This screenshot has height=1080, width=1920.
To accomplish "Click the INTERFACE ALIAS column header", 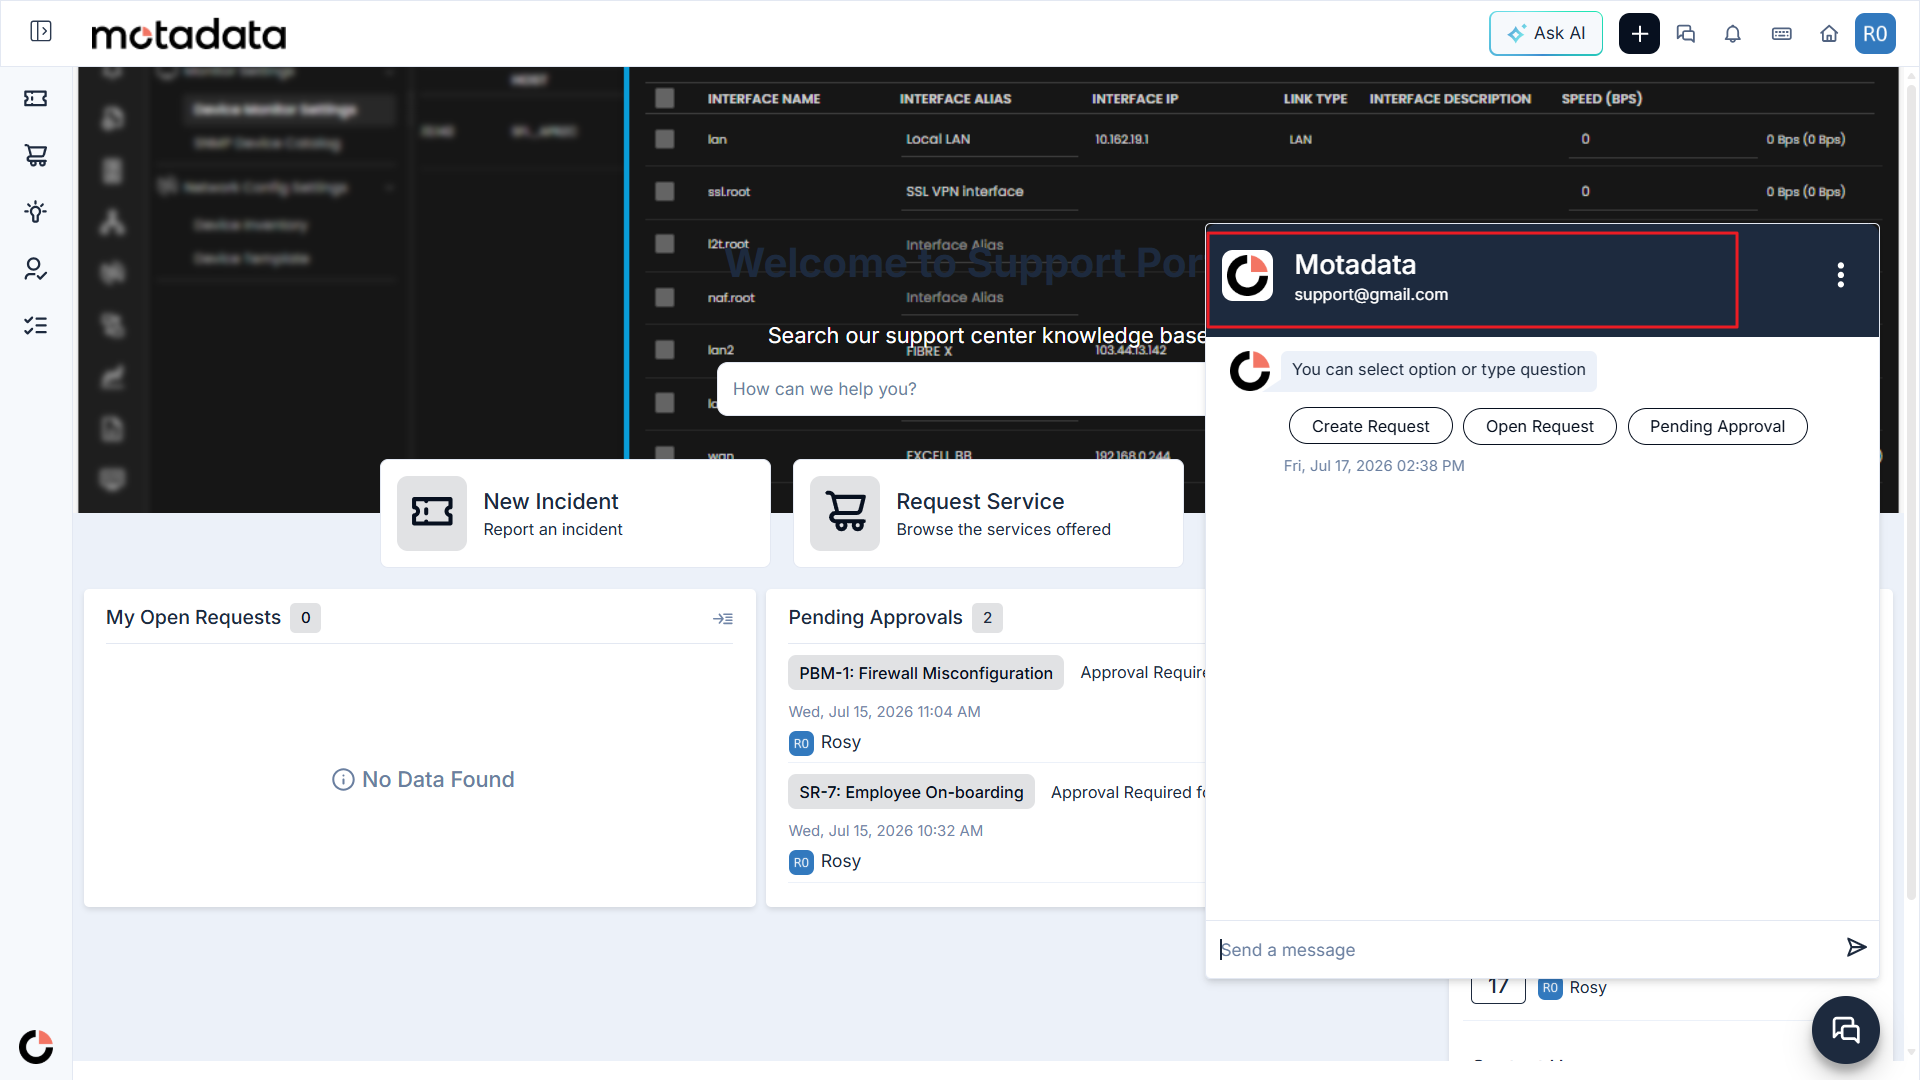I will (x=955, y=99).
